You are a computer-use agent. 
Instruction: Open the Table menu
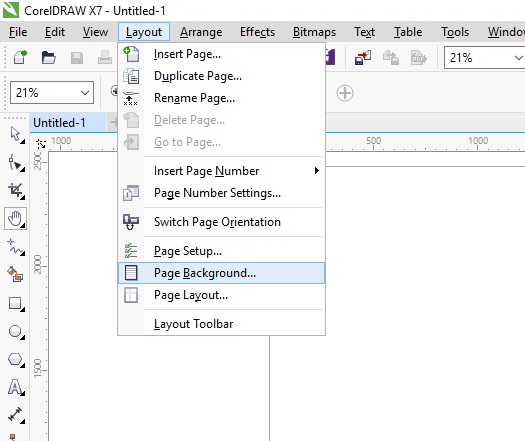click(x=408, y=32)
